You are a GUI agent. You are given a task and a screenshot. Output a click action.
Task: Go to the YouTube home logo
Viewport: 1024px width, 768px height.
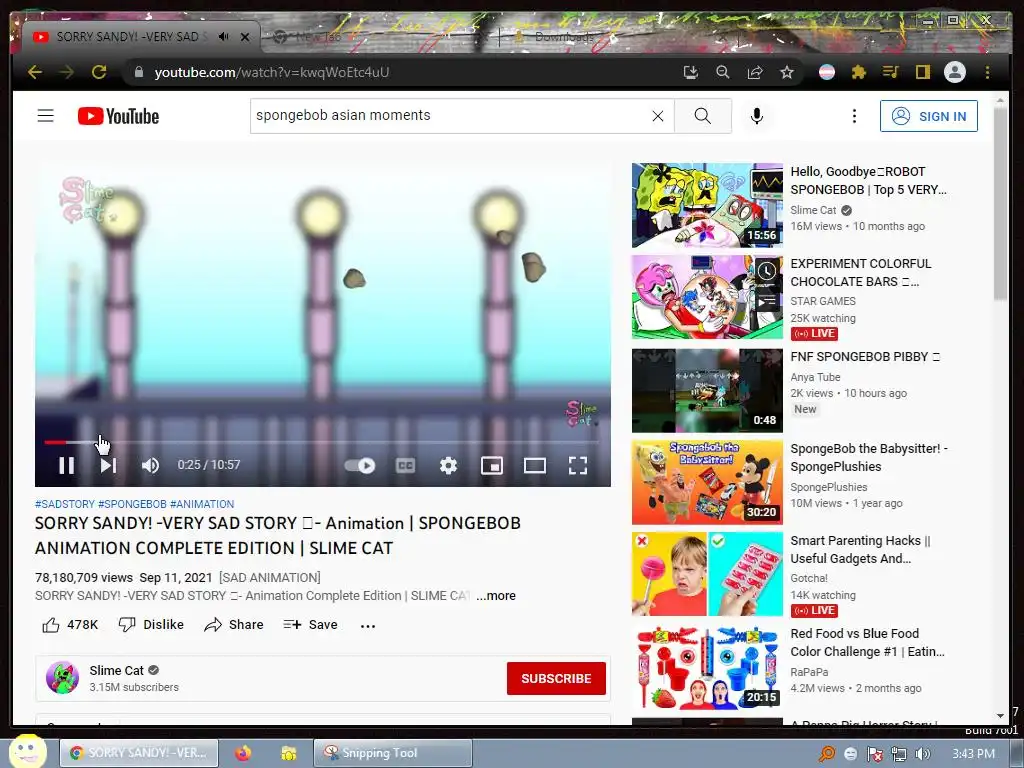coord(118,116)
